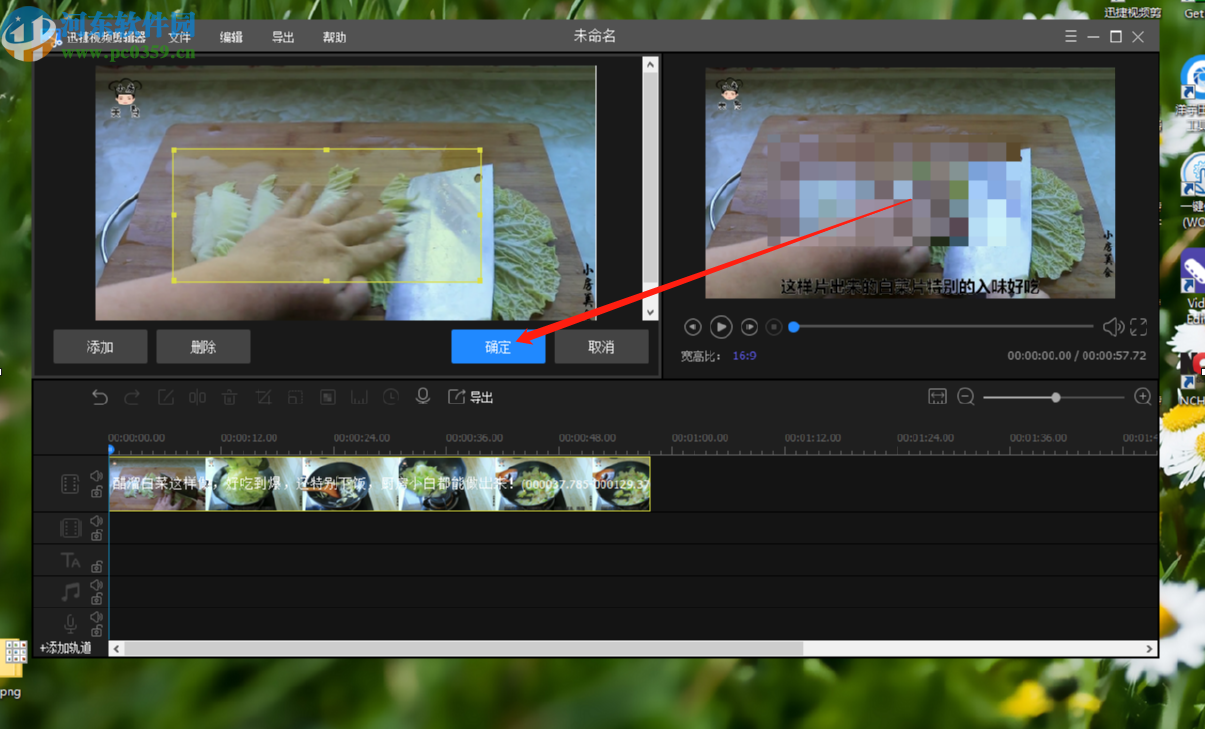Click the 添加 button
Viewport: 1205px width, 729px height.
point(100,347)
